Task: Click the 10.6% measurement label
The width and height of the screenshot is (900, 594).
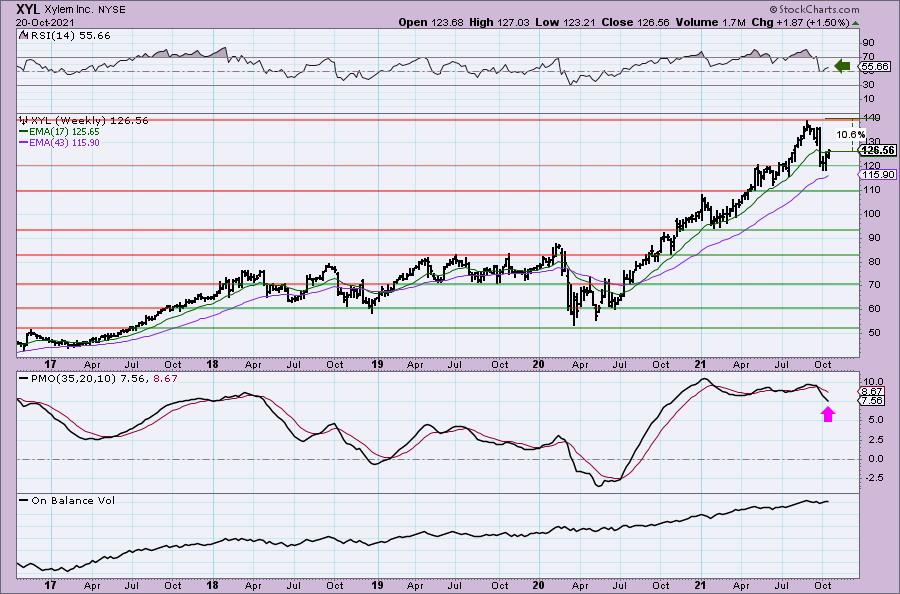Action: [851, 134]
